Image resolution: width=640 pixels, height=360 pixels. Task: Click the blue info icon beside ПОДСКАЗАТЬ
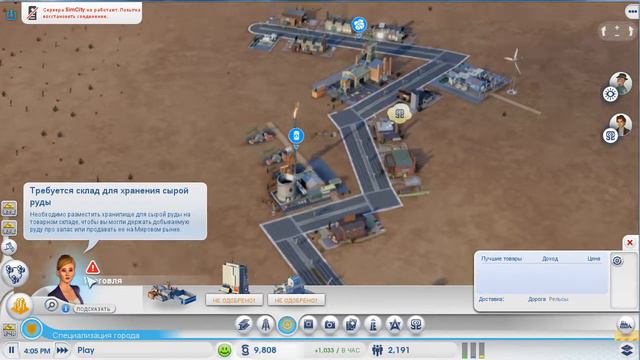tap(65, 309)
